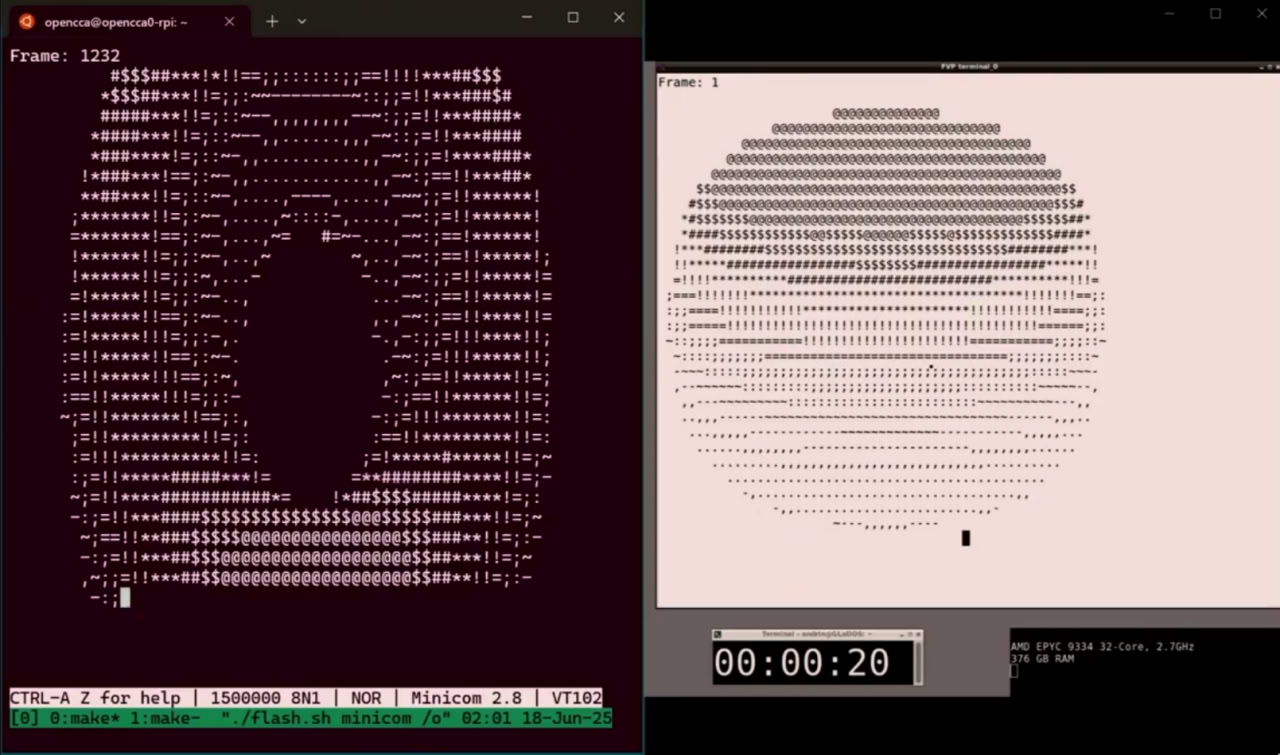Click the Frame: 1232 counter text

[x=66, y=55]
